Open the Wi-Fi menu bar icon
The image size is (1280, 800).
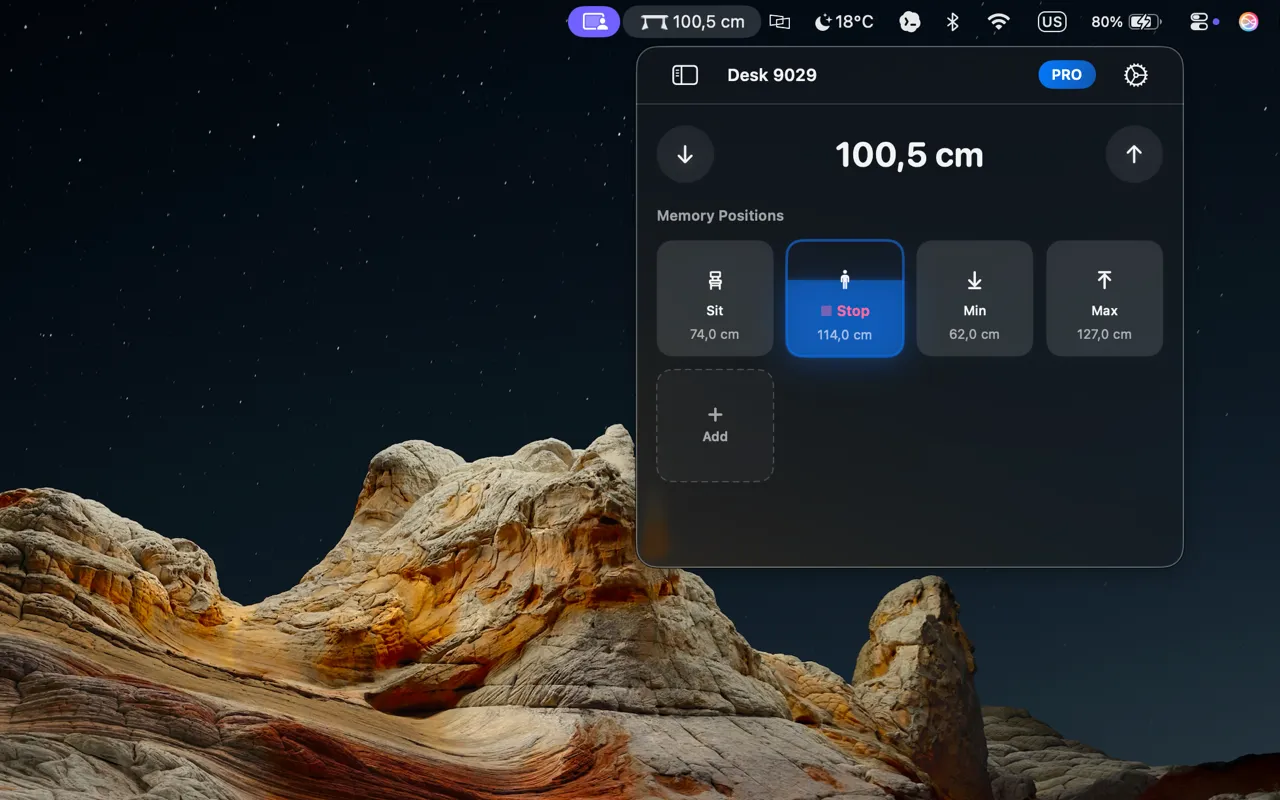pyautogui.click(x=998, y=22)
